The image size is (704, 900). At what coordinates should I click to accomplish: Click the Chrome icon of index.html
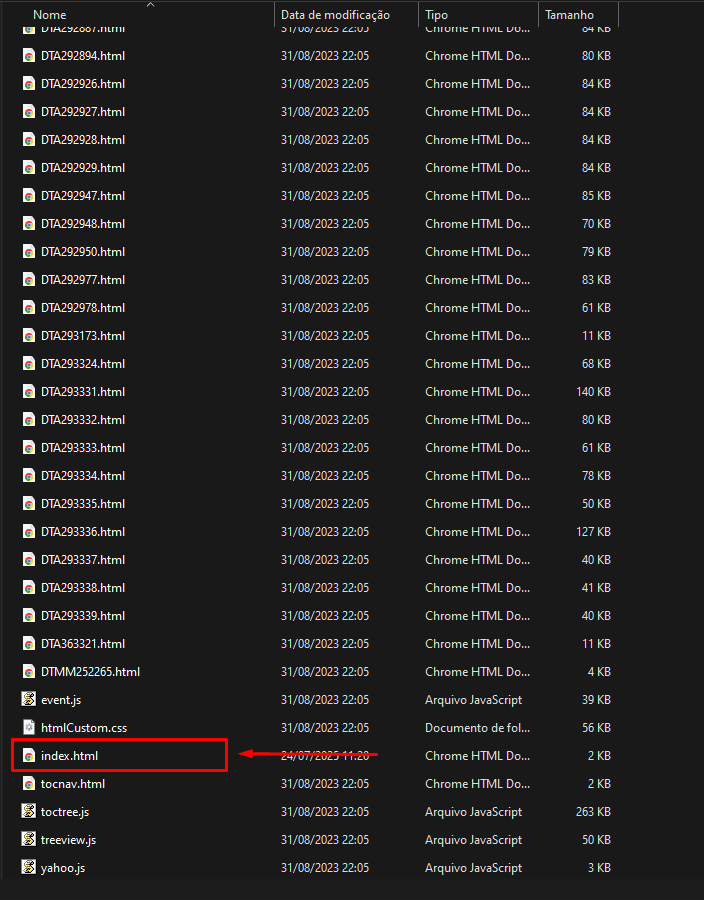click(29, 756)
